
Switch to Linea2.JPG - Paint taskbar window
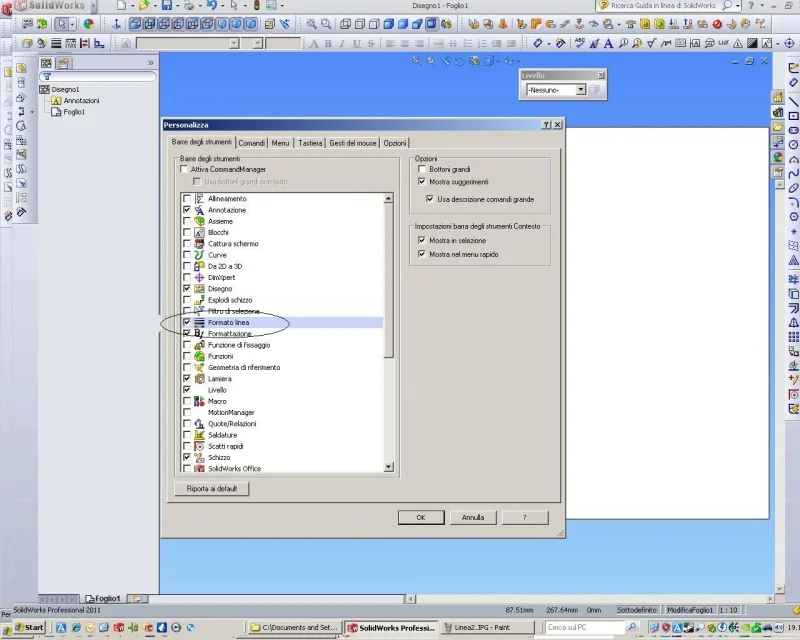tap(487, 627)
